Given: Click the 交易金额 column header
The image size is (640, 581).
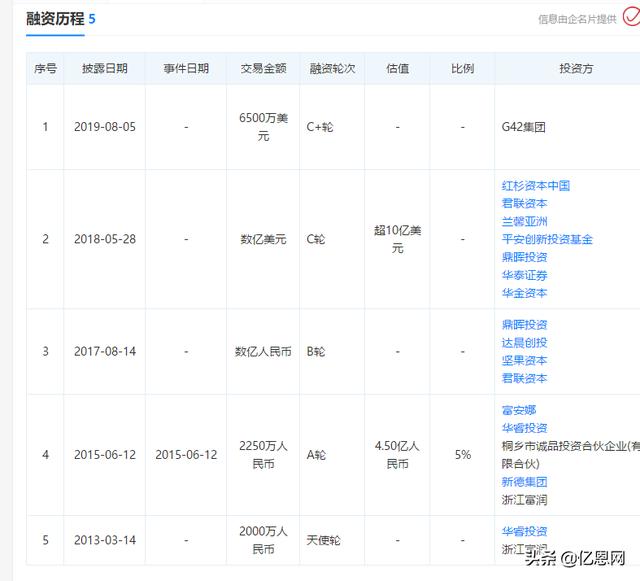Looking at the screenshot, I should [263, 68].
